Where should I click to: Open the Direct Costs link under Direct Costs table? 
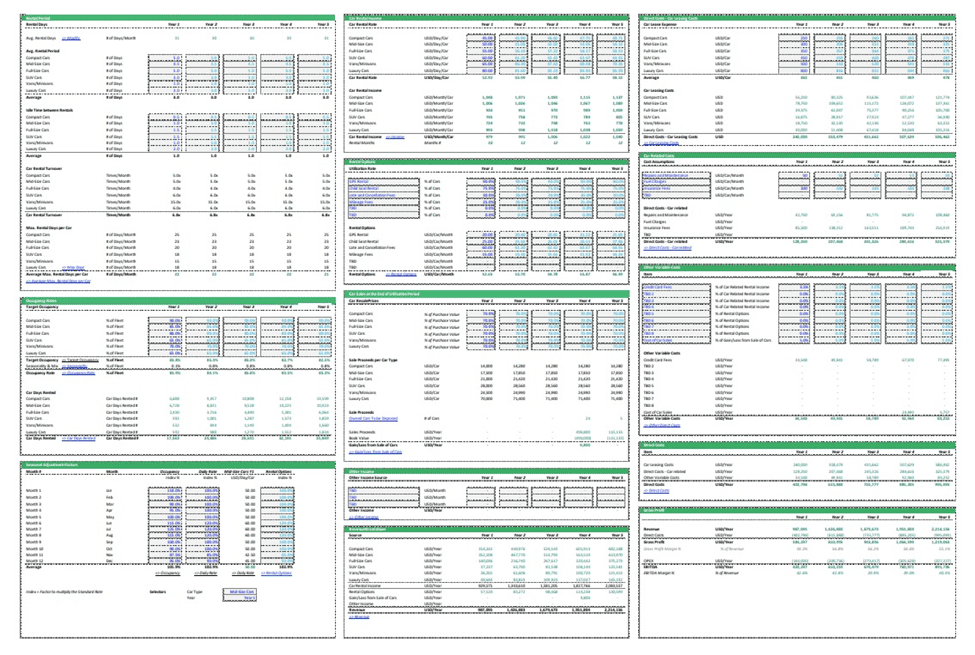(x=656, y=491)
